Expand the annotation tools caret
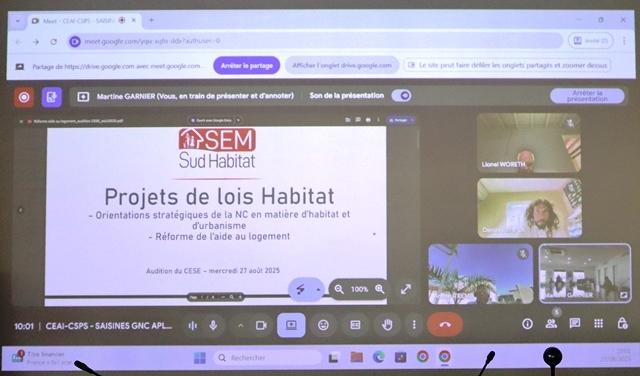This screenshot has width=640, height=376. [x=318, y=289]
